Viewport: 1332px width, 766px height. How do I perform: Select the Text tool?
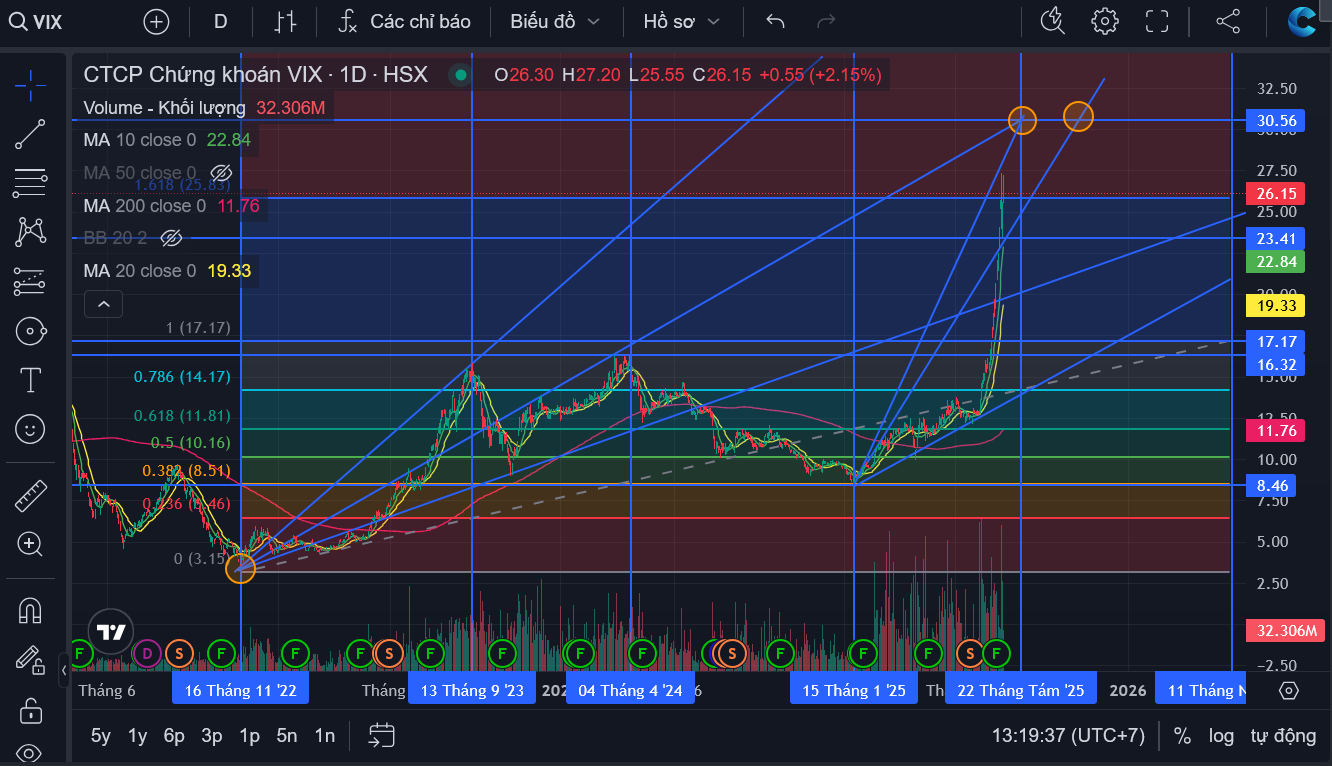click(x=31, y=380)
